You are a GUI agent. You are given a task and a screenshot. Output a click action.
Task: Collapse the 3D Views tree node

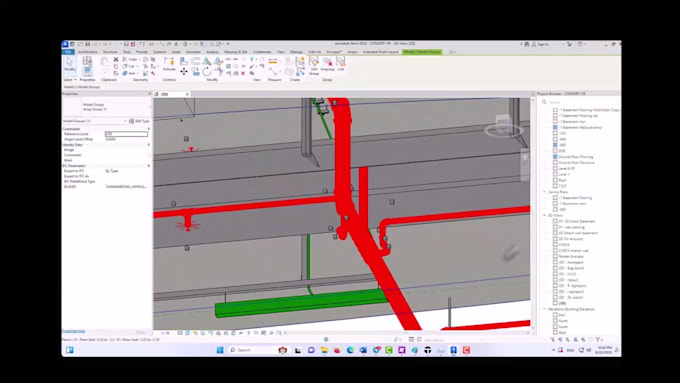(545, 215)
